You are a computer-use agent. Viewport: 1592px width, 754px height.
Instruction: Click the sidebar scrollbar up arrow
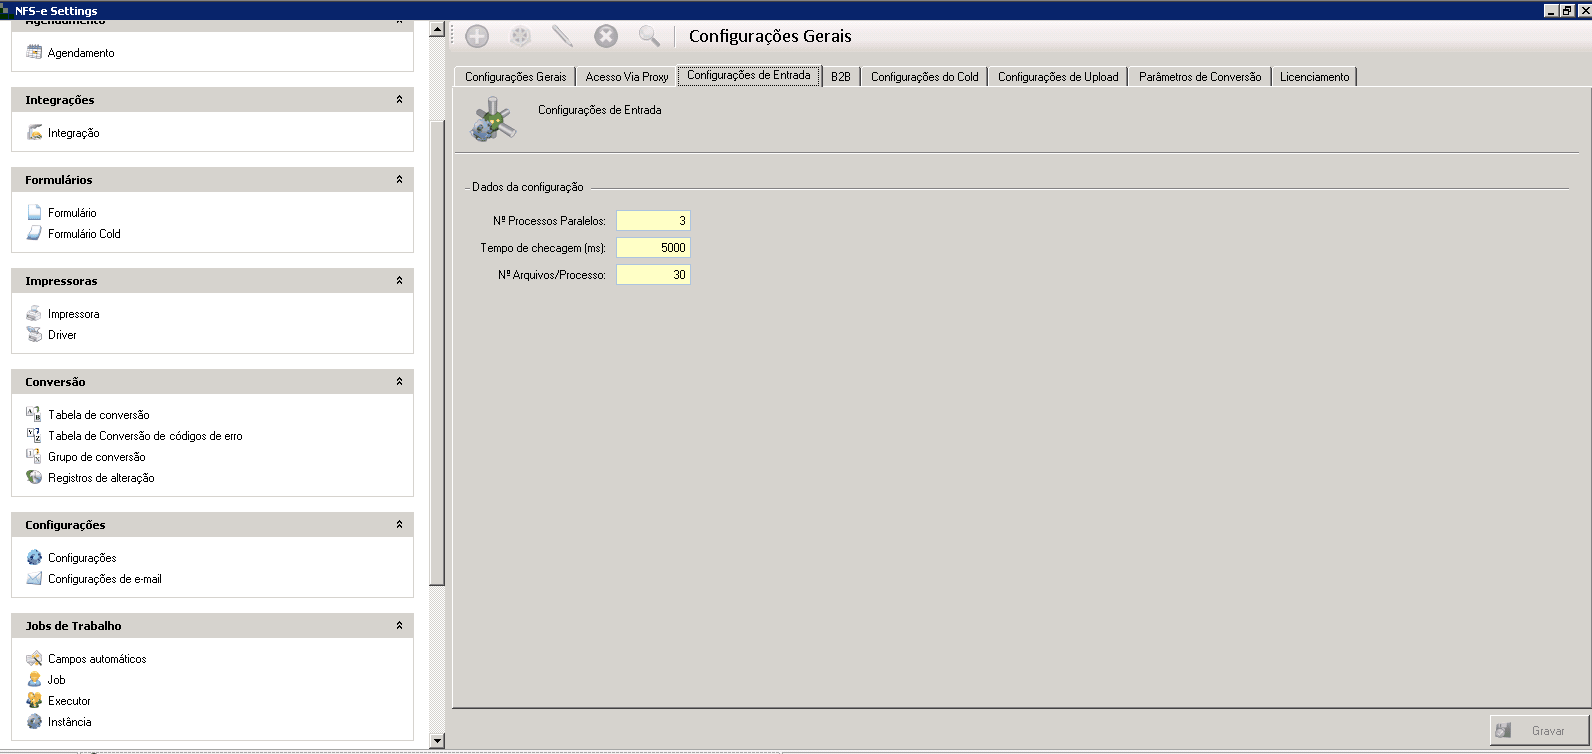click(x=437, y=30)
